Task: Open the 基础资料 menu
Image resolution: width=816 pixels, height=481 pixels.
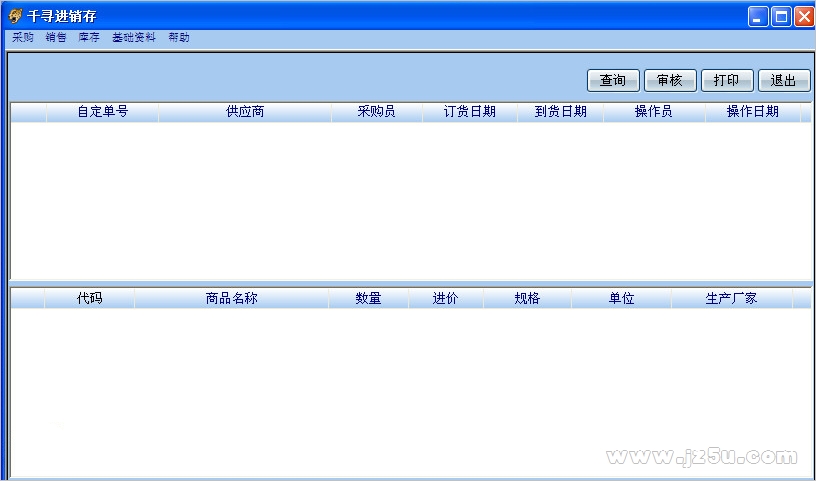Action: click(x=134, y=37)
